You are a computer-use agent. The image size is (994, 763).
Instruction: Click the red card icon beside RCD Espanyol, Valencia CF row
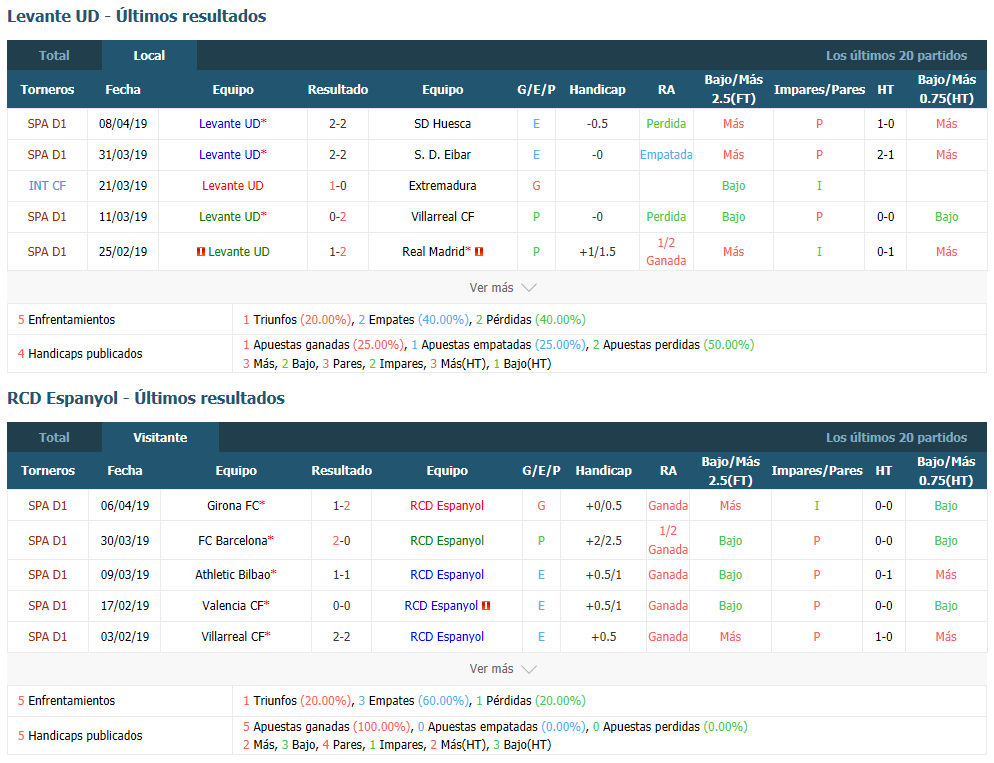click(x=486, y=606)
